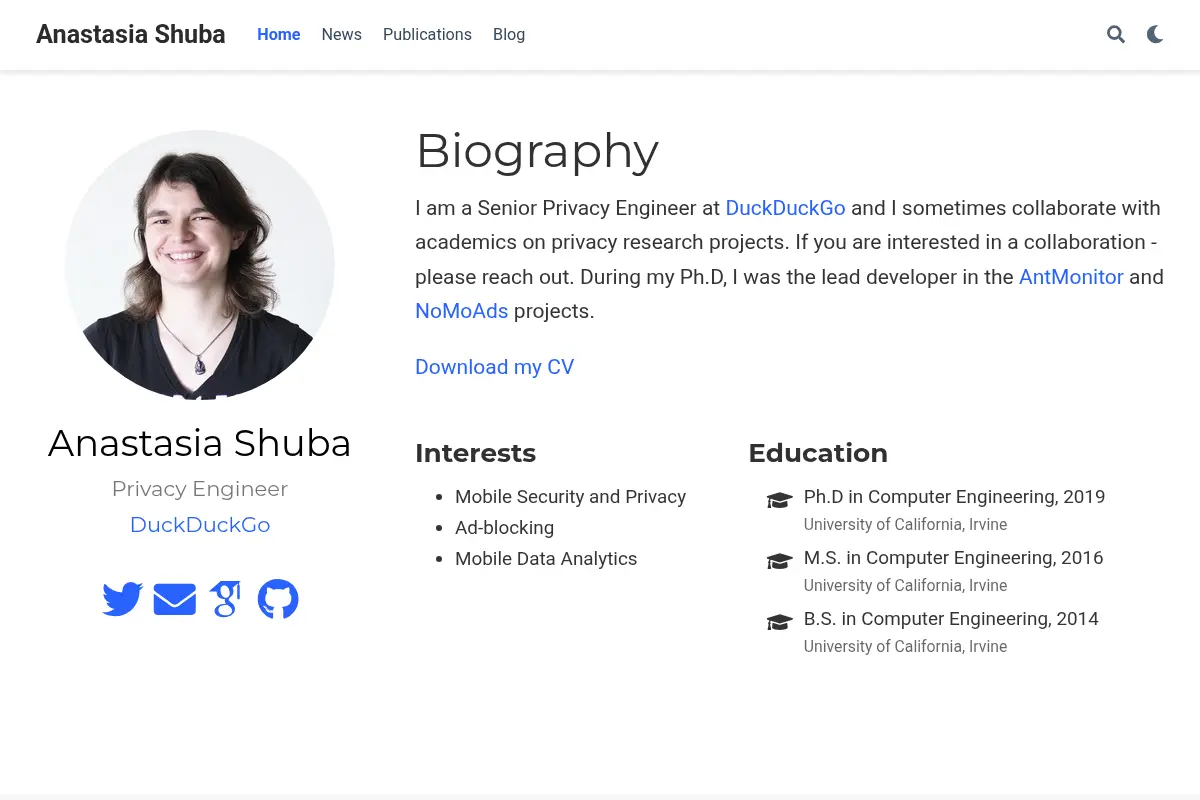Open the Blog nav item
The height and width of the screenshot is (800, 1200).
click(509, 34)
